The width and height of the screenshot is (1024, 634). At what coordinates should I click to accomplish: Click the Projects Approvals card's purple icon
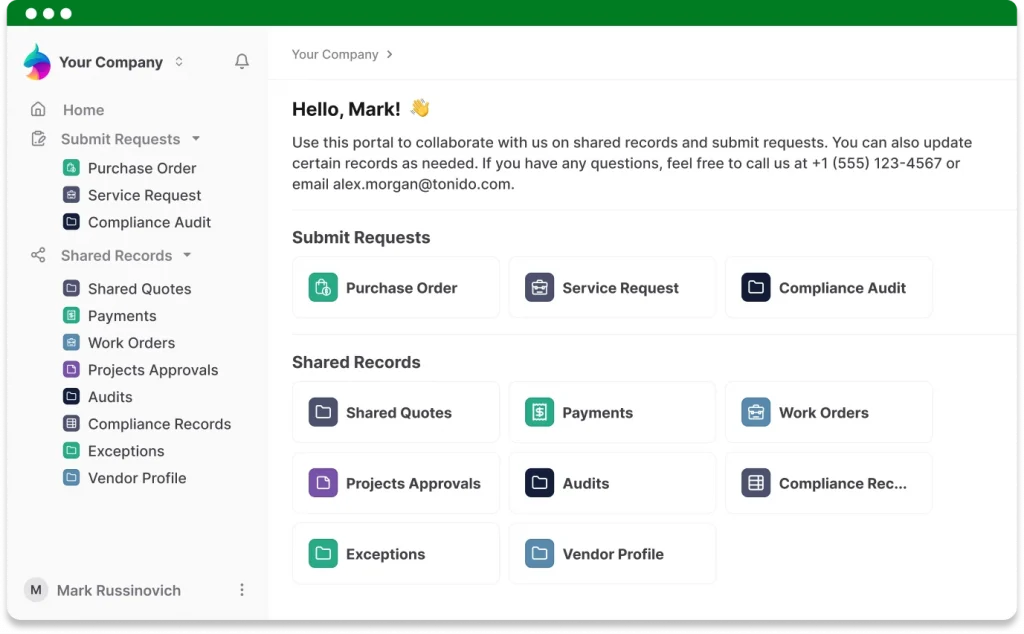(x=322, y=483)
